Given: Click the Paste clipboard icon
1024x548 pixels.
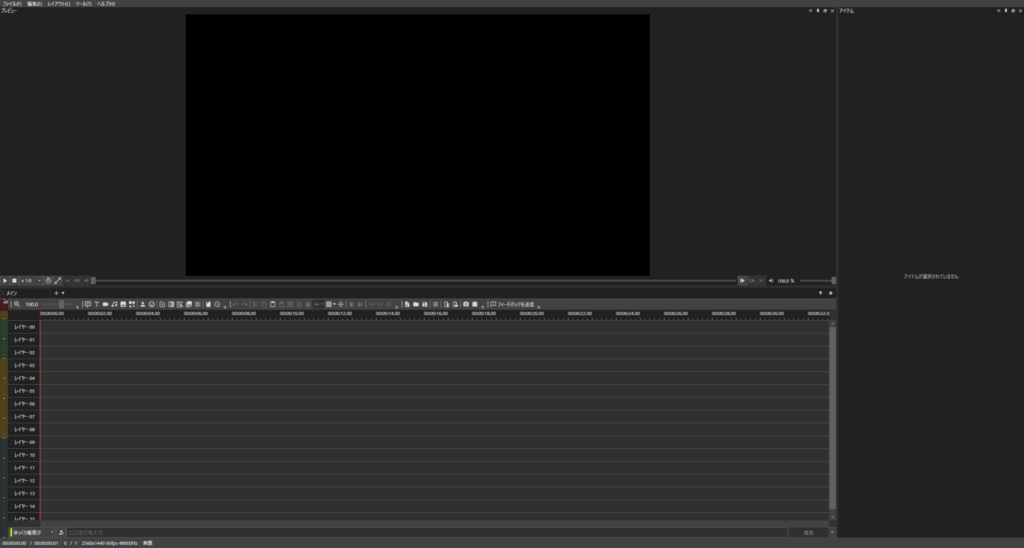Looking at the screenshot, I should [273, 304].
